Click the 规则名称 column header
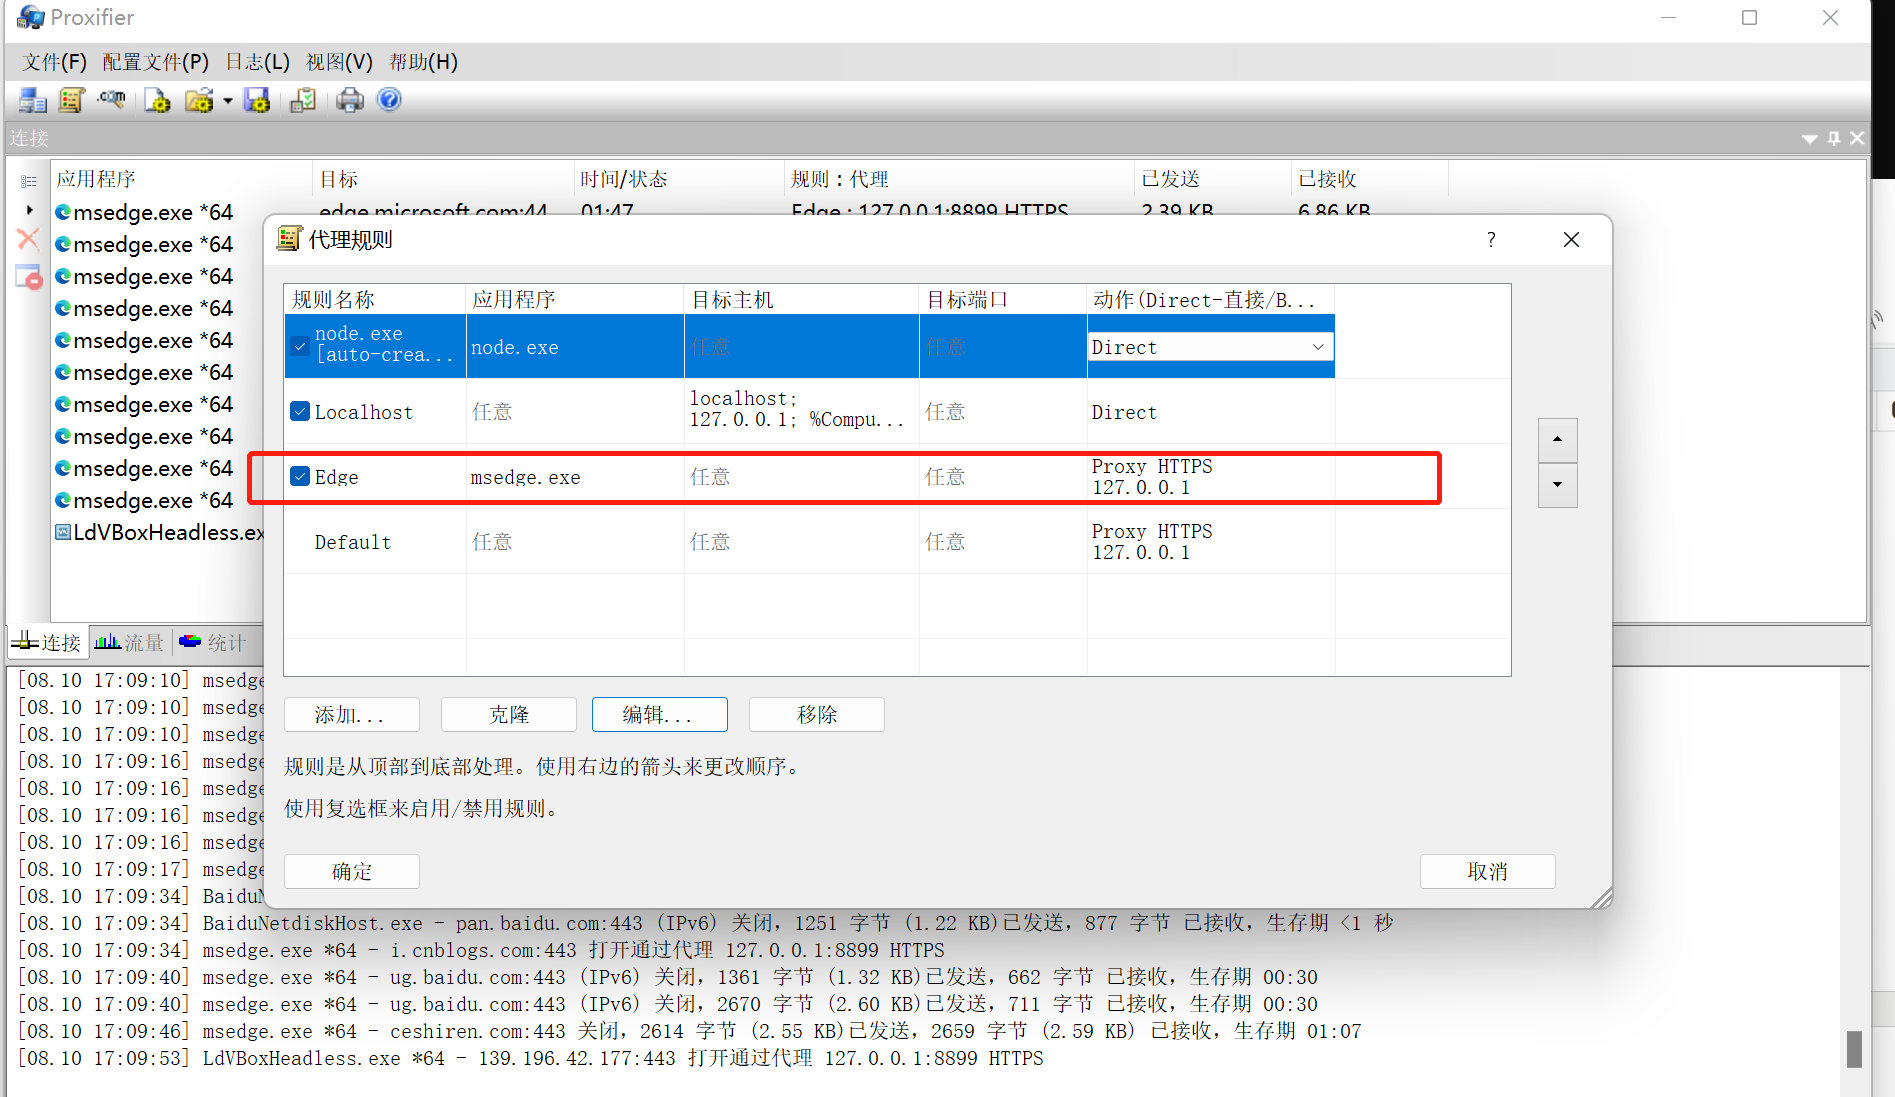Viewport: 1895px width, 1097px height. [x=375, y=300]
